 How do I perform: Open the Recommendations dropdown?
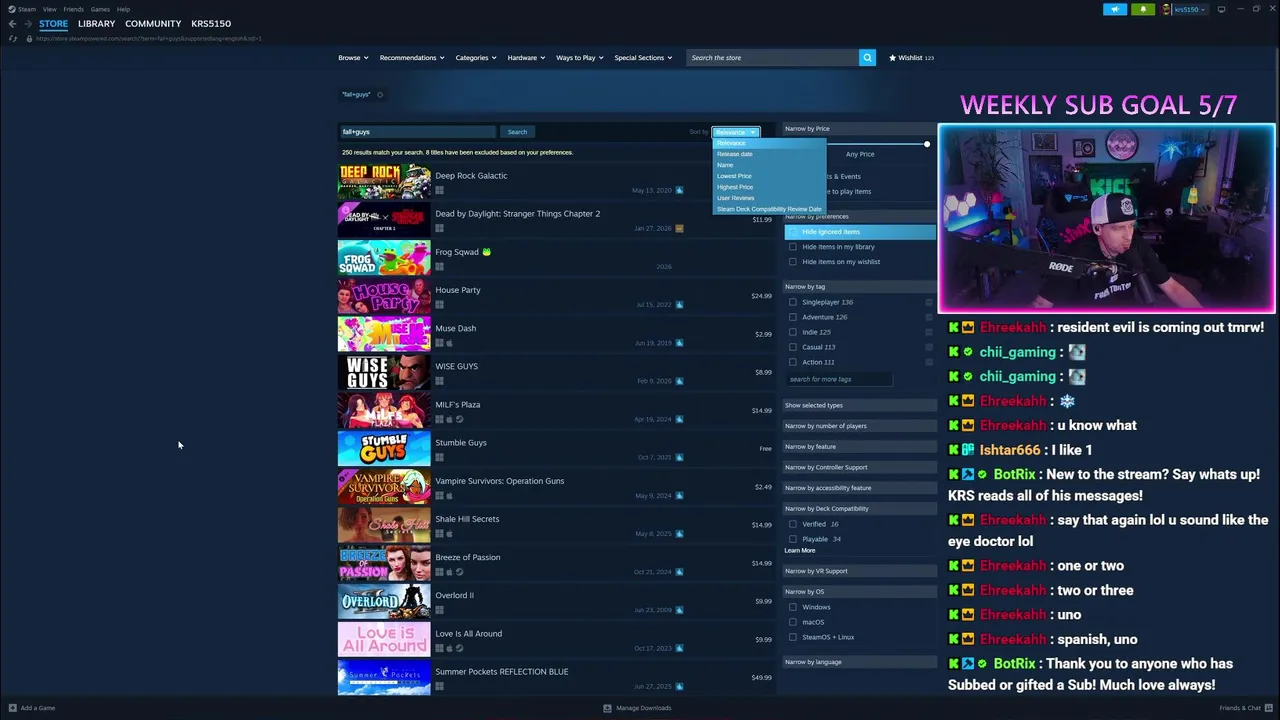pos(412,58)
